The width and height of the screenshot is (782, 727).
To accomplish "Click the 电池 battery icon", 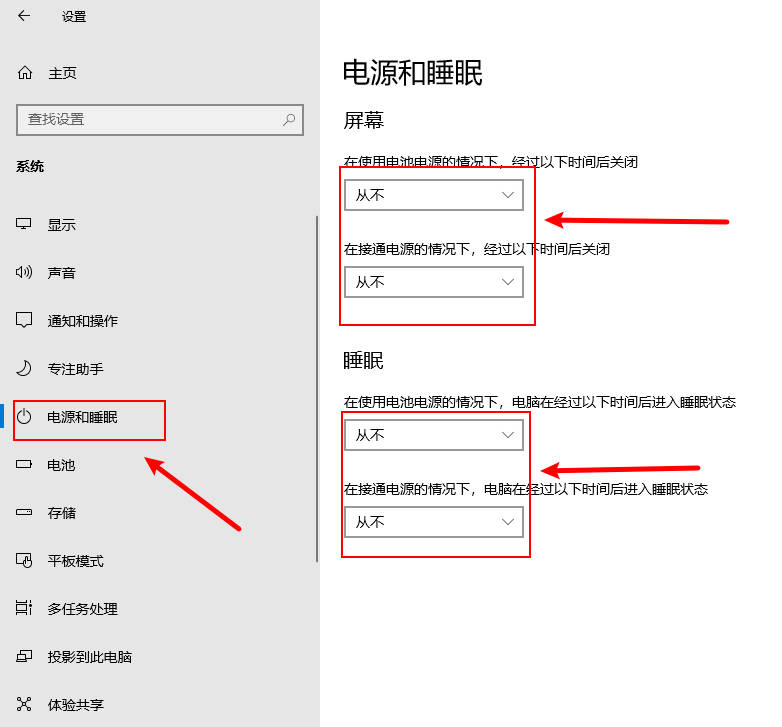I will click(23, 465).
